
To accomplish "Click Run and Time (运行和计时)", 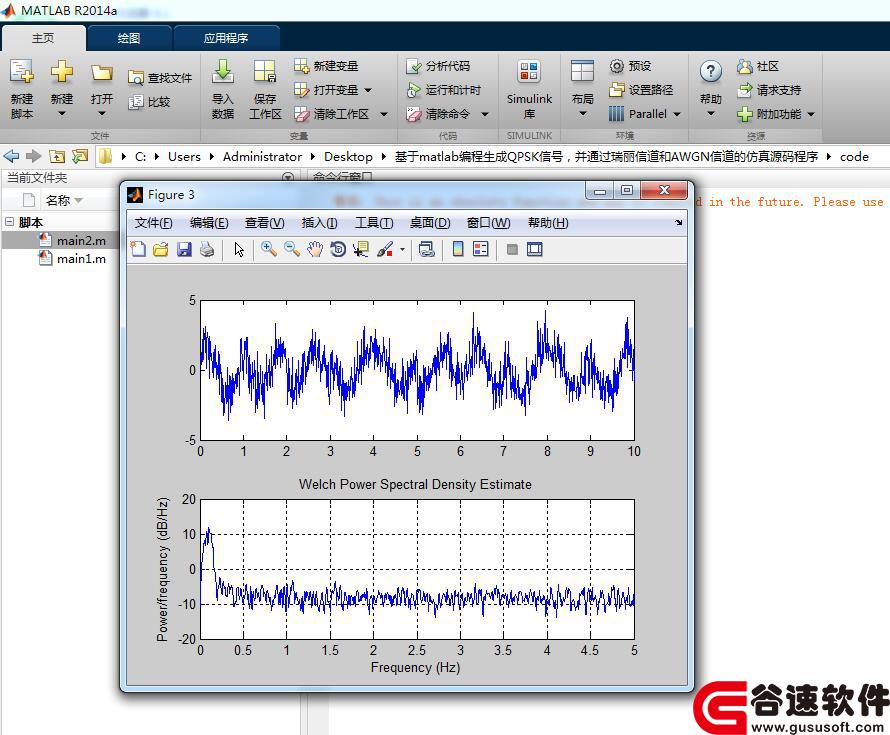I will pyautogui.click(x=443, y=90).
